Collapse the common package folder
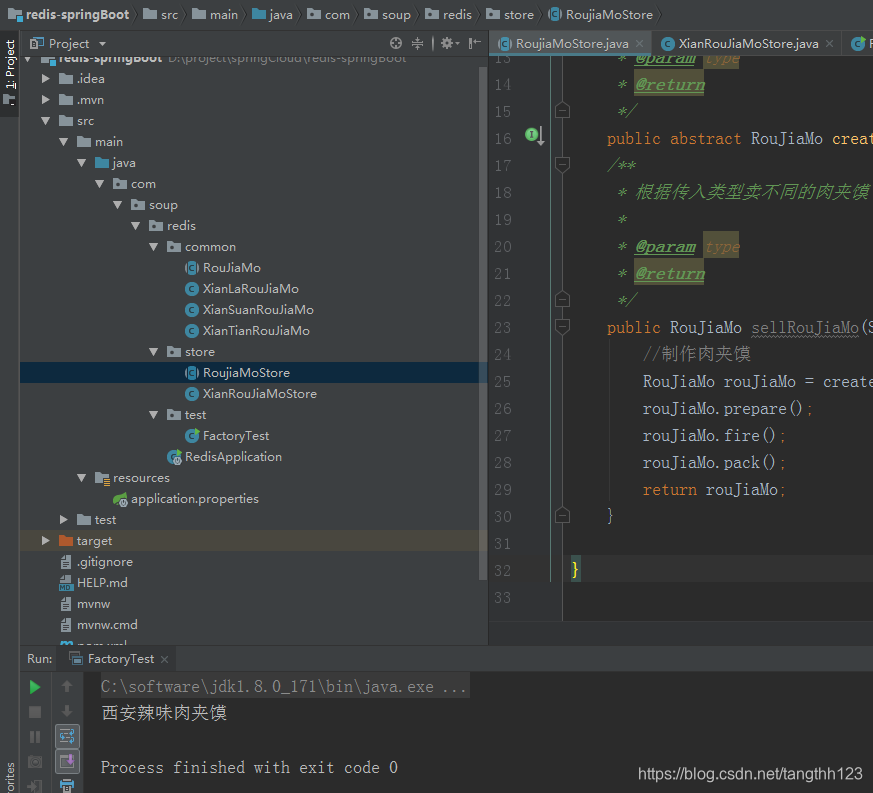Screen dimensions: 873x793 point(154,247)
